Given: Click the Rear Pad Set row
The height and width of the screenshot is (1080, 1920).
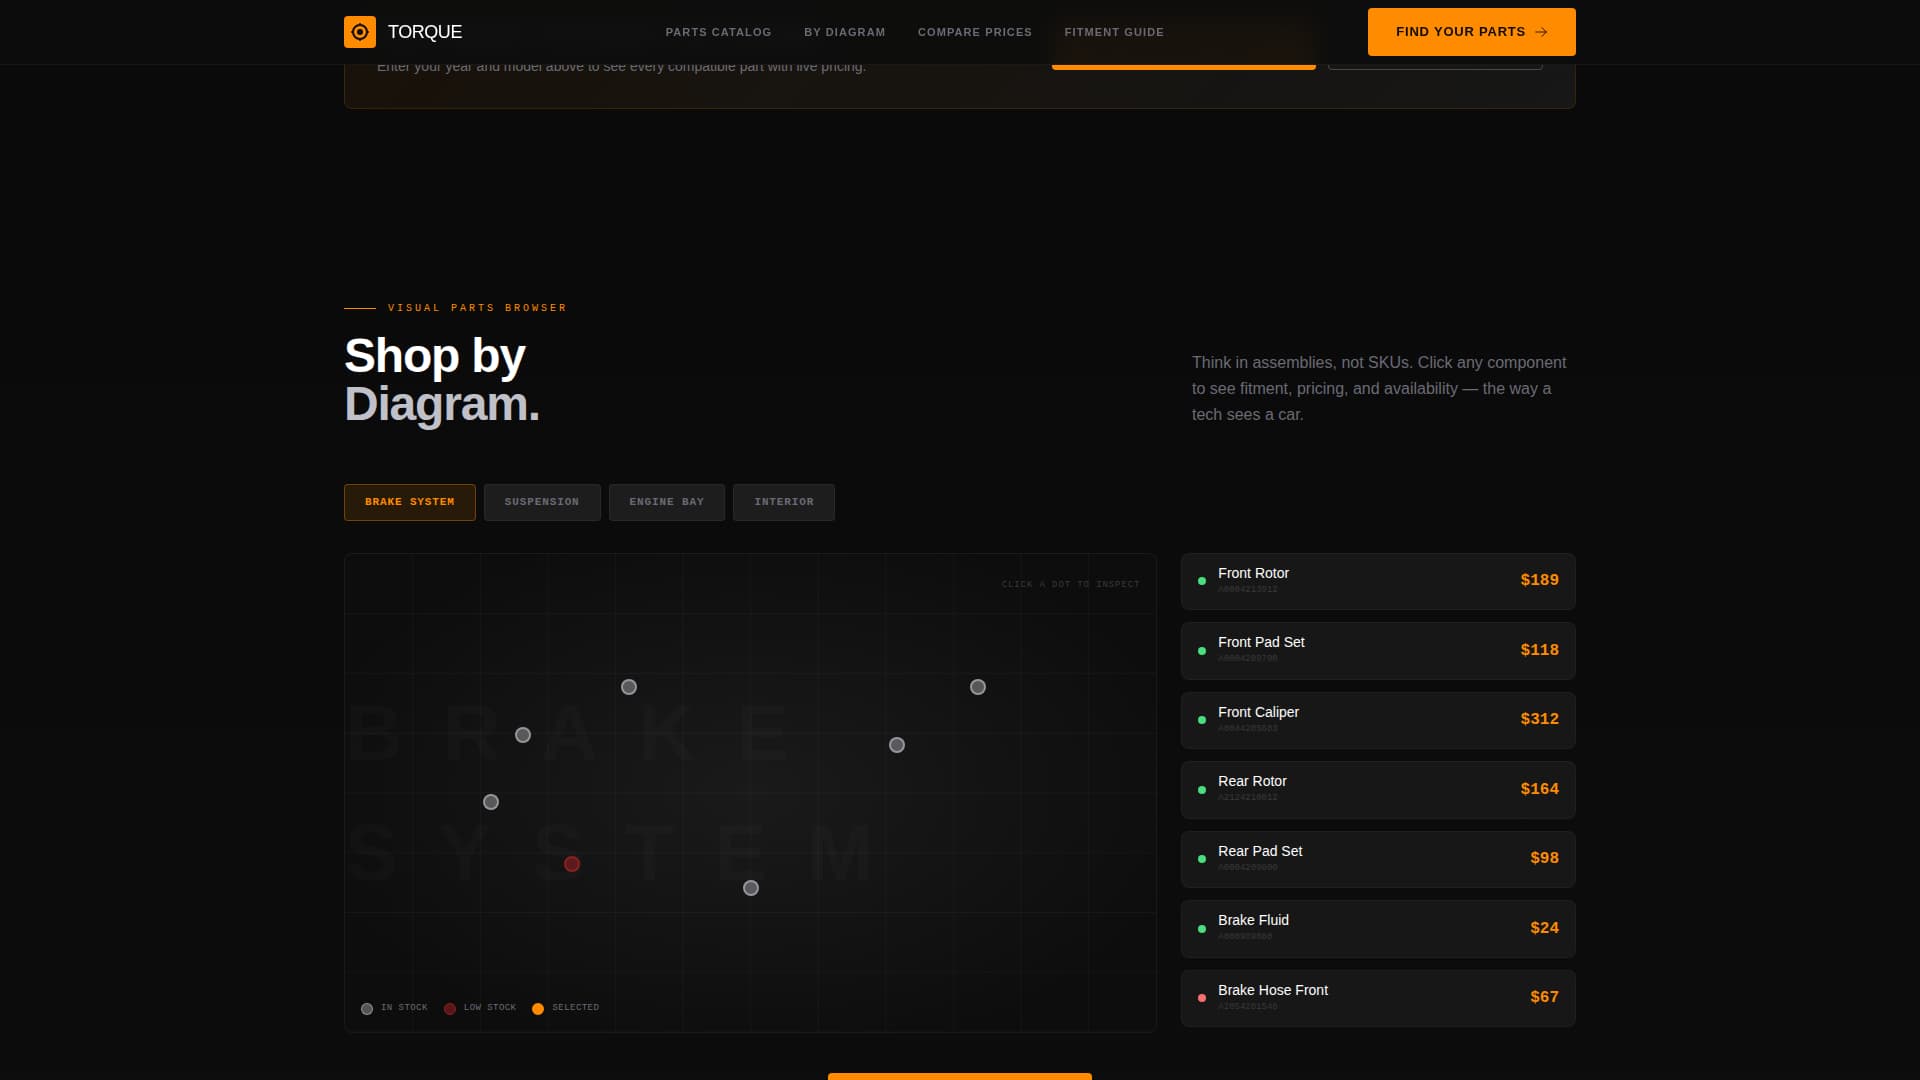Looking at the screenshot, I should coord(1377,858).
